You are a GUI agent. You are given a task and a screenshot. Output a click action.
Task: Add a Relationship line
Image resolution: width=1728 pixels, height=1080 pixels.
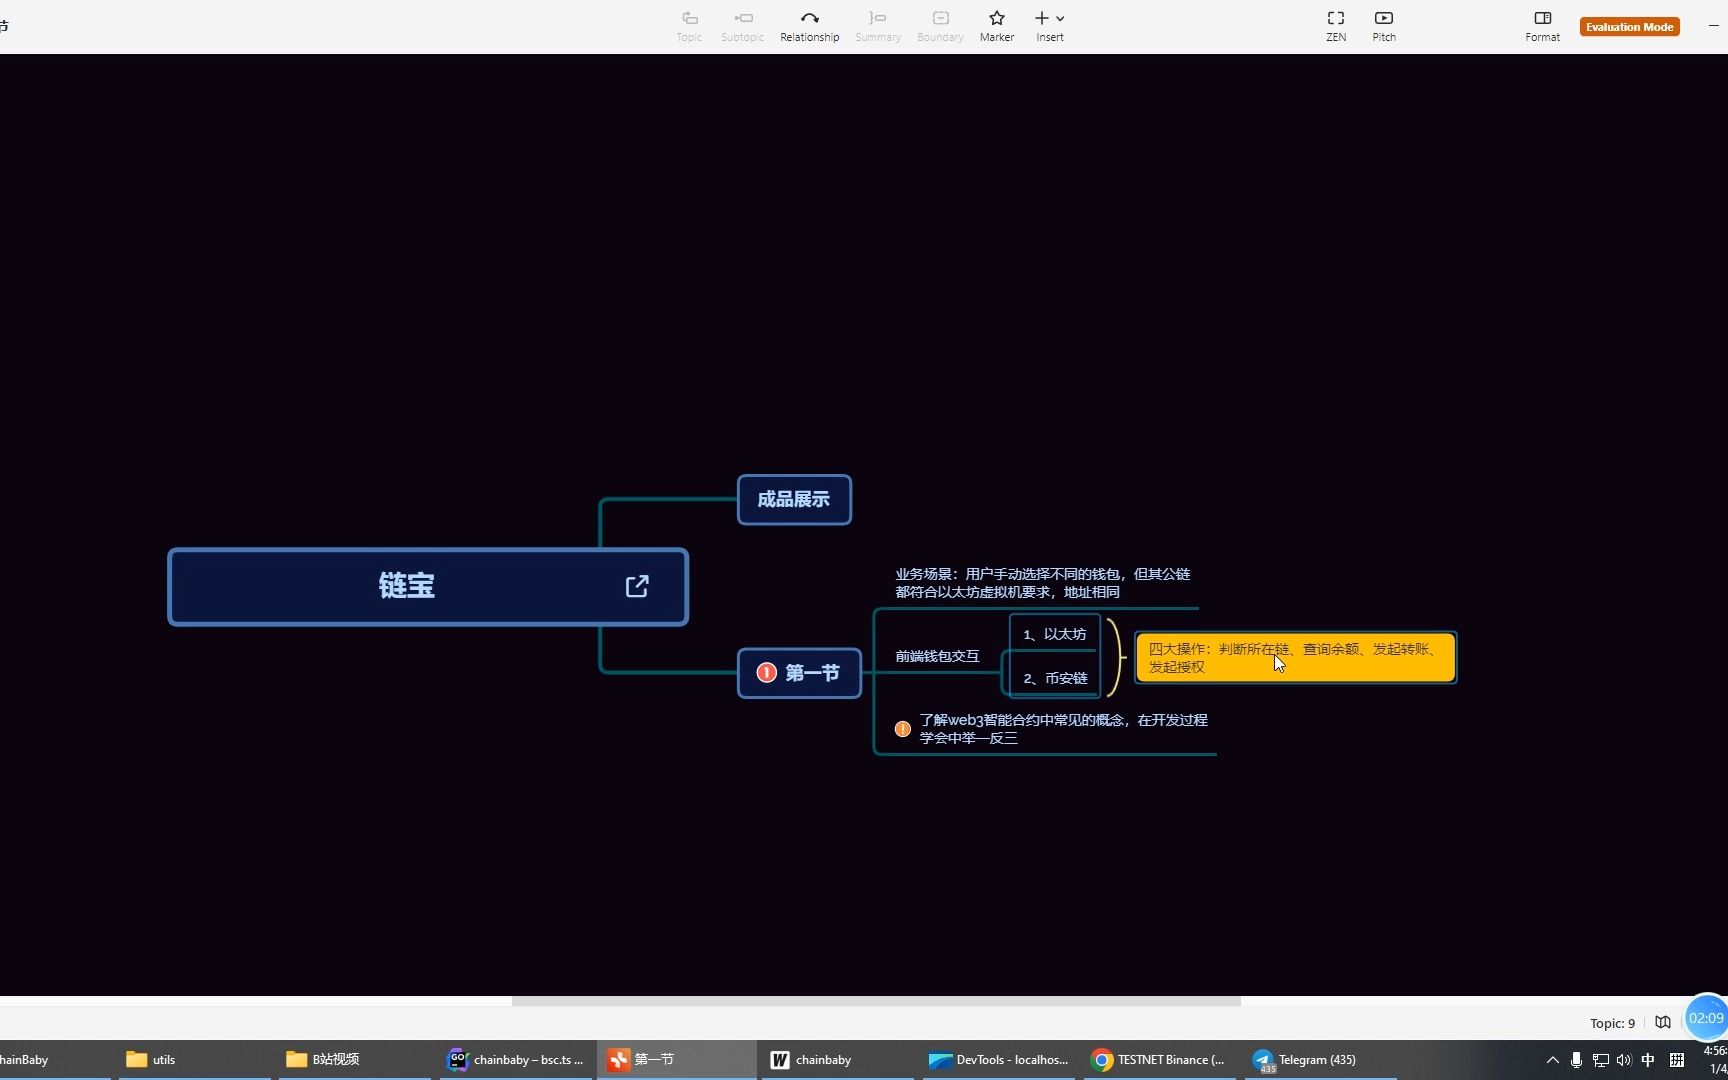click(809, 26)
